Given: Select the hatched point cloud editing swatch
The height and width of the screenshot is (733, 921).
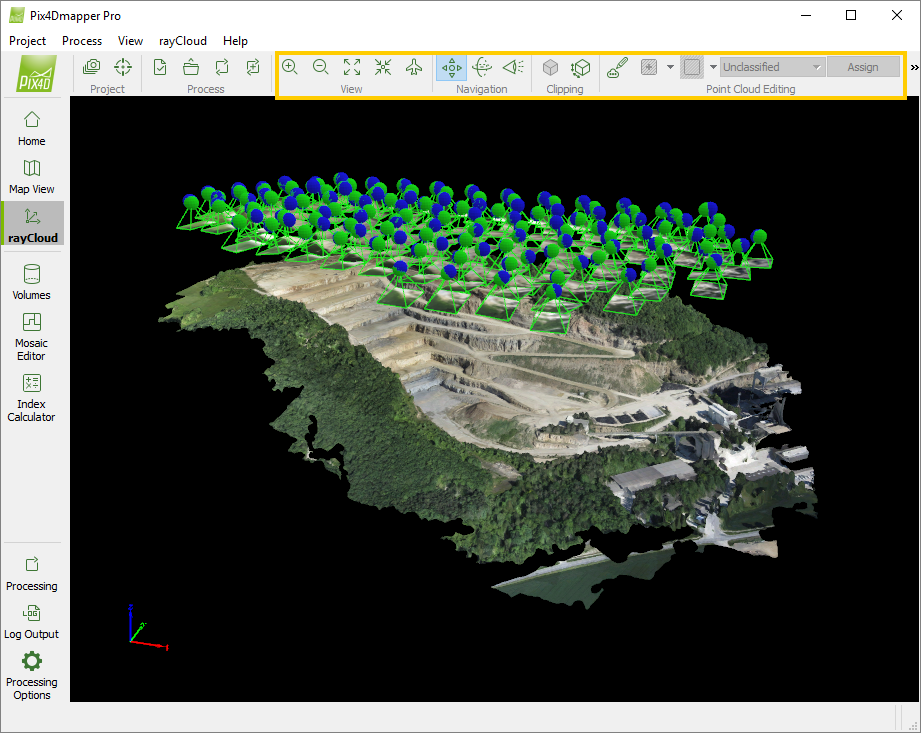Looking at the screenshot, I should pyautogui.click(x=694, y=66).
